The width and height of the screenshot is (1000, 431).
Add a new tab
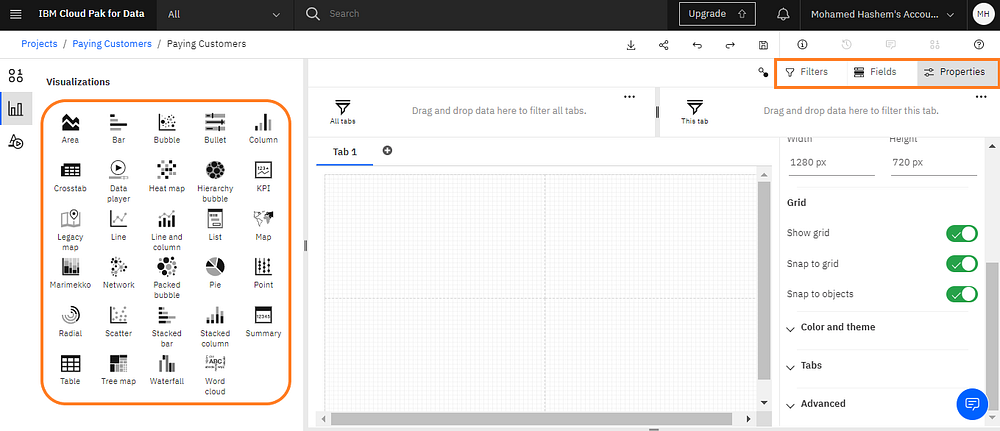pyautogui.click(x=387, y=151)
